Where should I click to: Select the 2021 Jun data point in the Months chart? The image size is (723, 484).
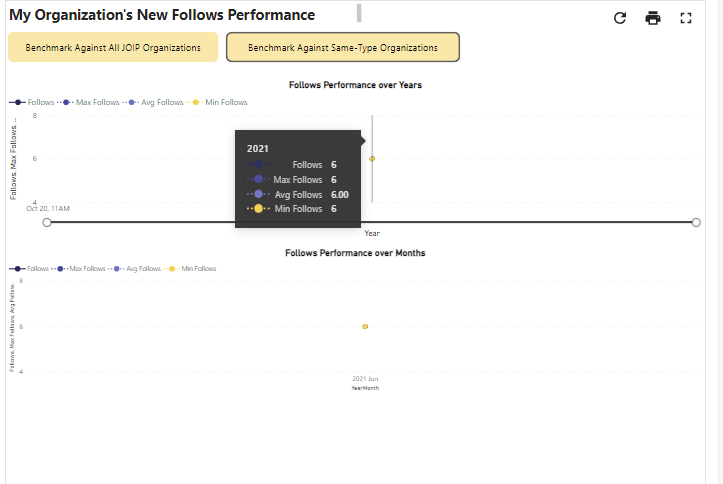click(x=365, y=326)
